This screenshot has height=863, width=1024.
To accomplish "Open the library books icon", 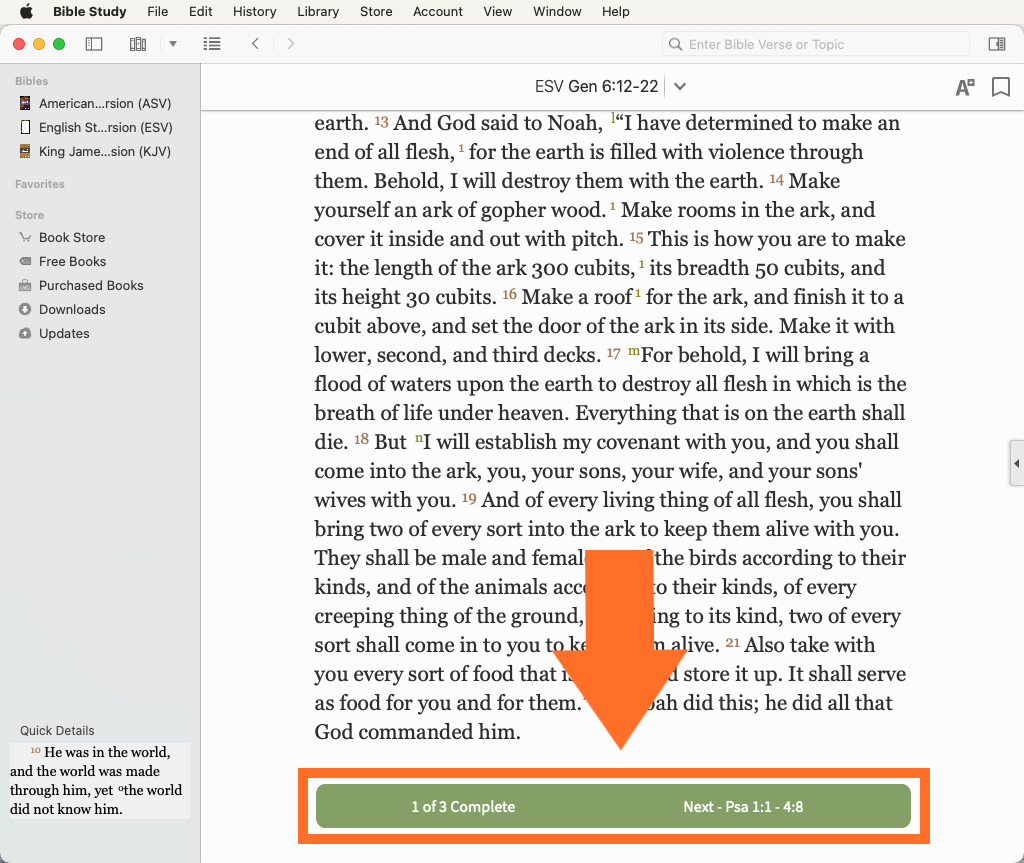I will click(x=138, y=44).
